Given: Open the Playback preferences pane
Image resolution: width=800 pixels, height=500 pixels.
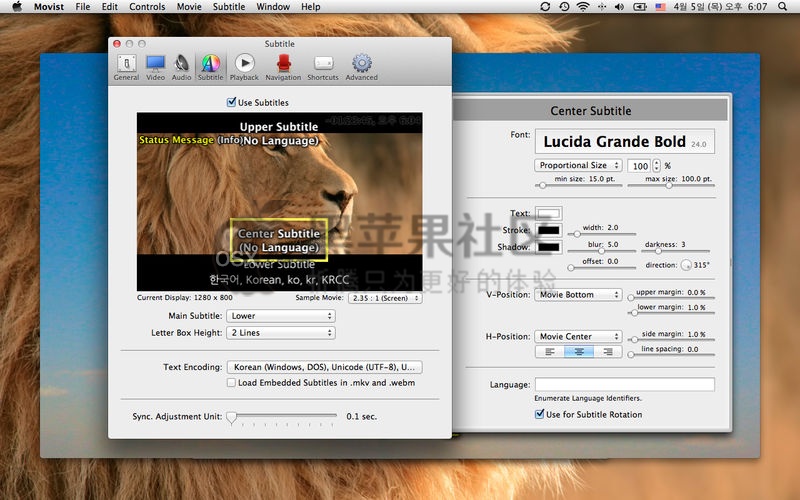Looking at the screenshot, I should [x=244, y=68].
